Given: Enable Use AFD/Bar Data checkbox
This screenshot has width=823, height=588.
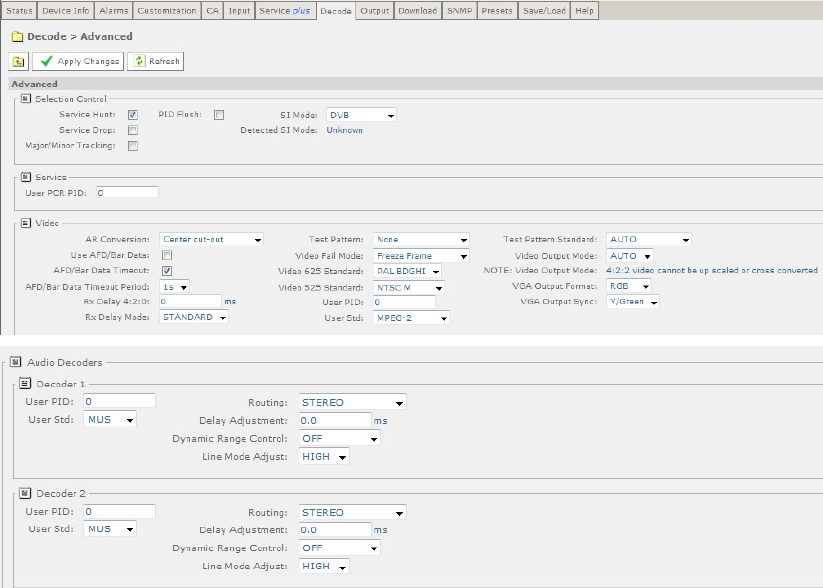Looking at the screenshot, I should [x=167, y=255].
